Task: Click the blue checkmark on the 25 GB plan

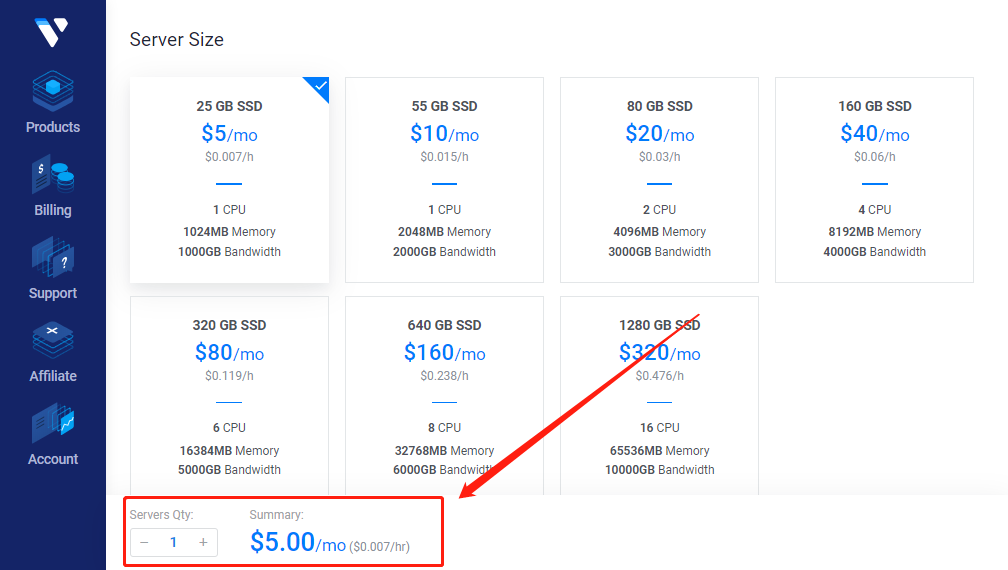Action: pyautogui.click(x=319, y=87)
